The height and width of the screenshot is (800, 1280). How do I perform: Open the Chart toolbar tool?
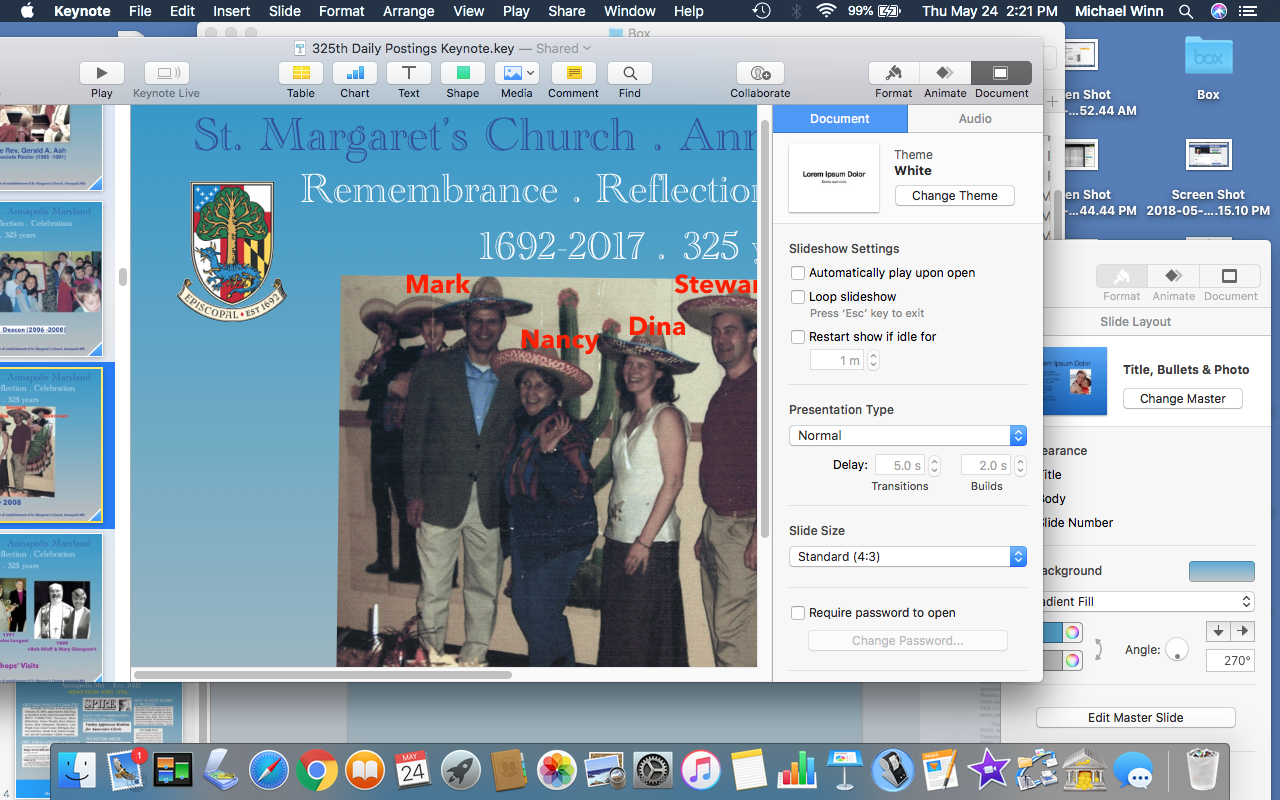click(x=354, y=73)
